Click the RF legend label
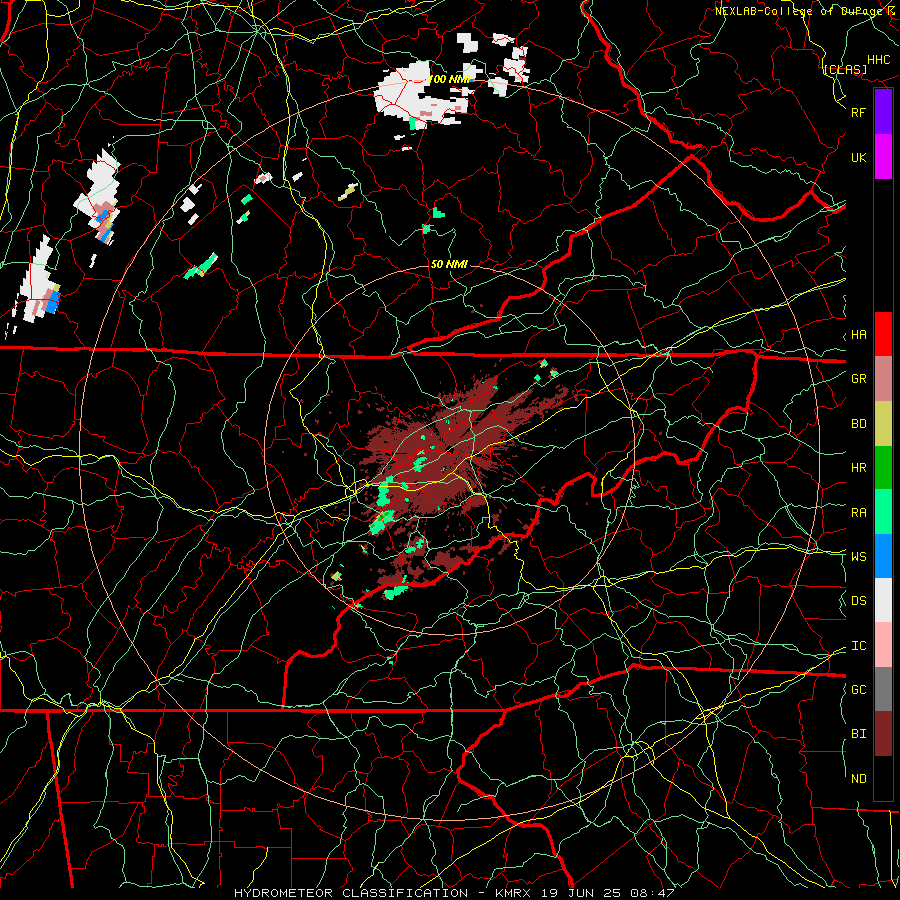 point(859,112)
